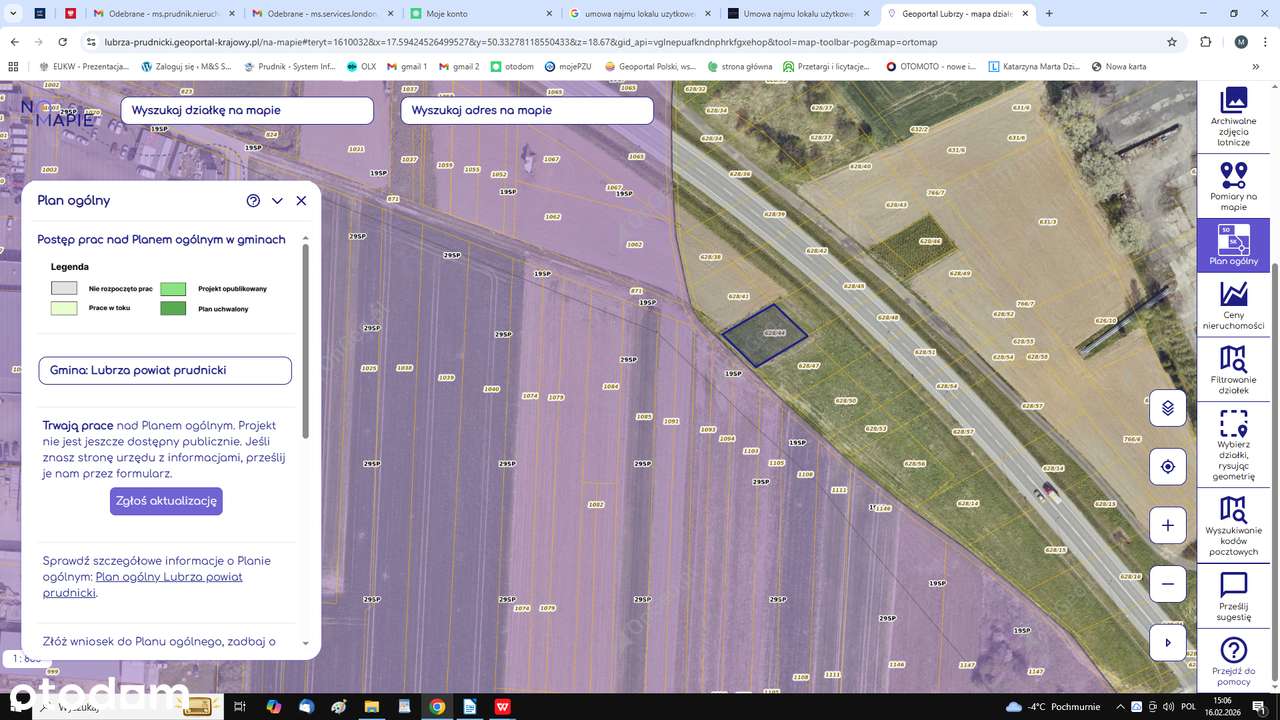Click the Plan ogólny panel scrollbar
This screenshot has width=1280, height=720.
click(x=305, y=340)
